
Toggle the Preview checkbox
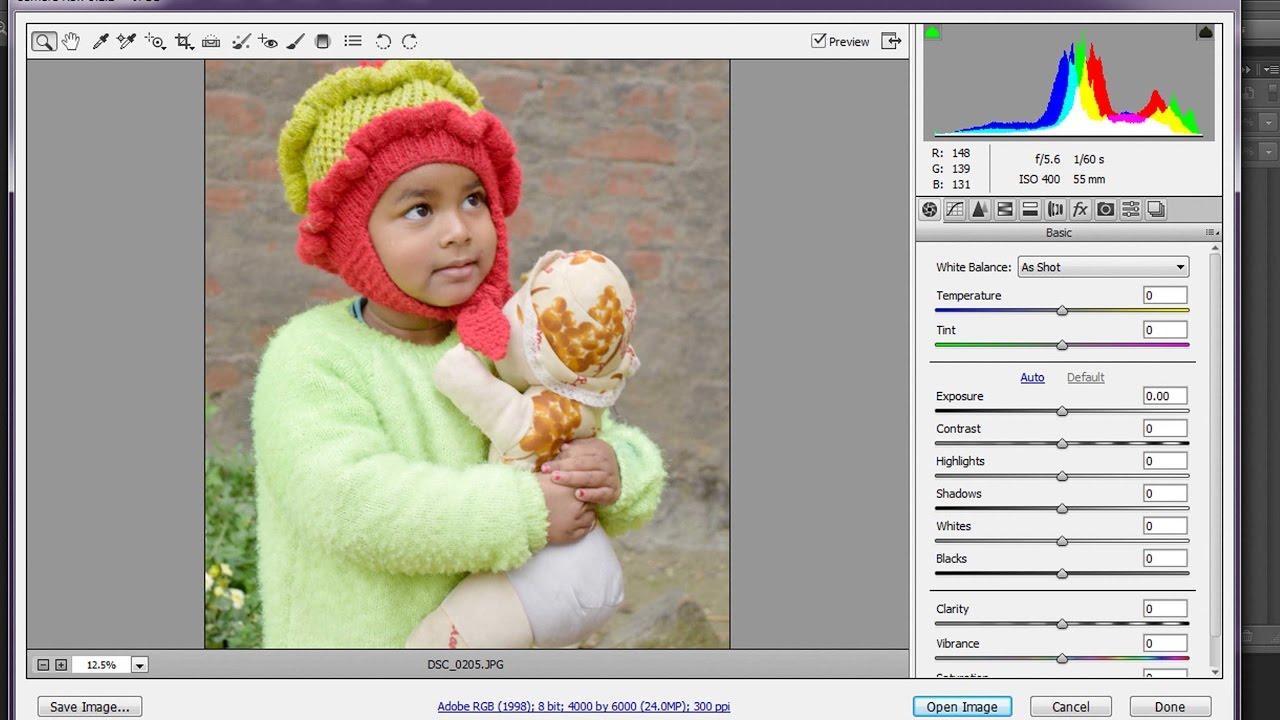coord(819,41)
